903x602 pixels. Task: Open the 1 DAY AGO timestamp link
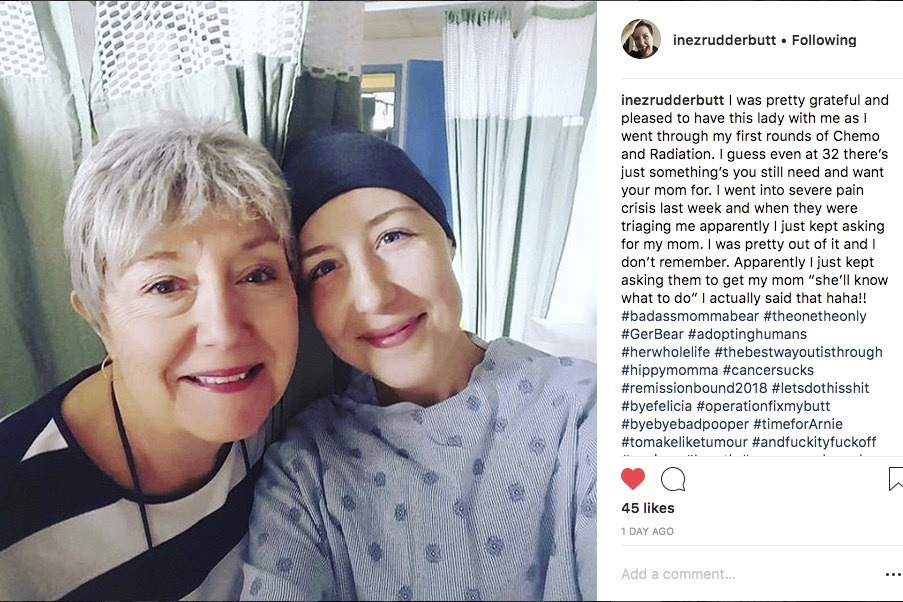(647, 531)
